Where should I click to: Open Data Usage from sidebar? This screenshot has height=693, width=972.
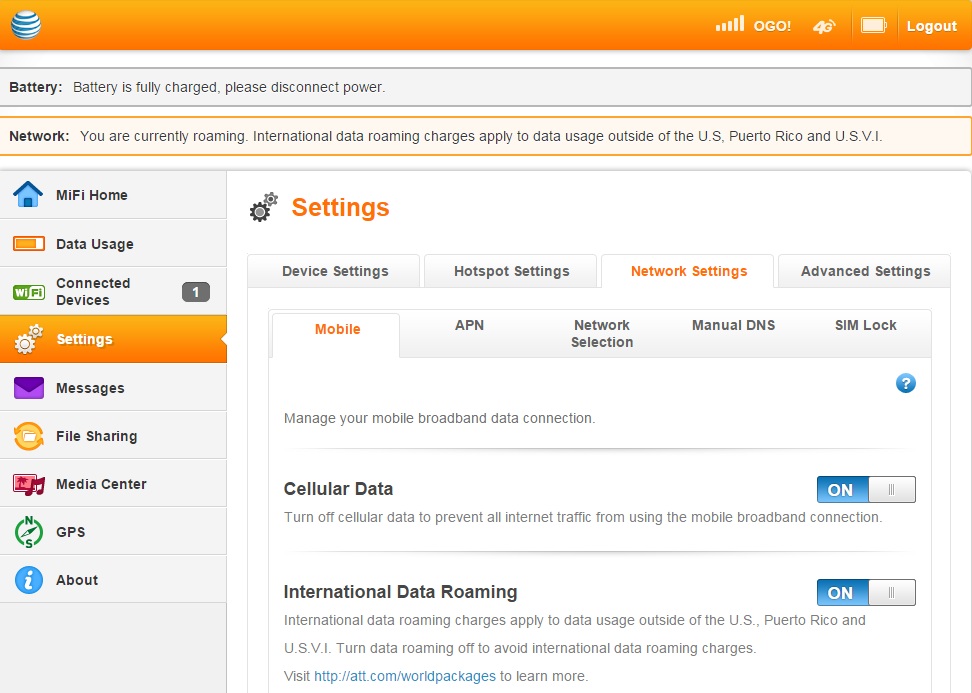(113, 244)
